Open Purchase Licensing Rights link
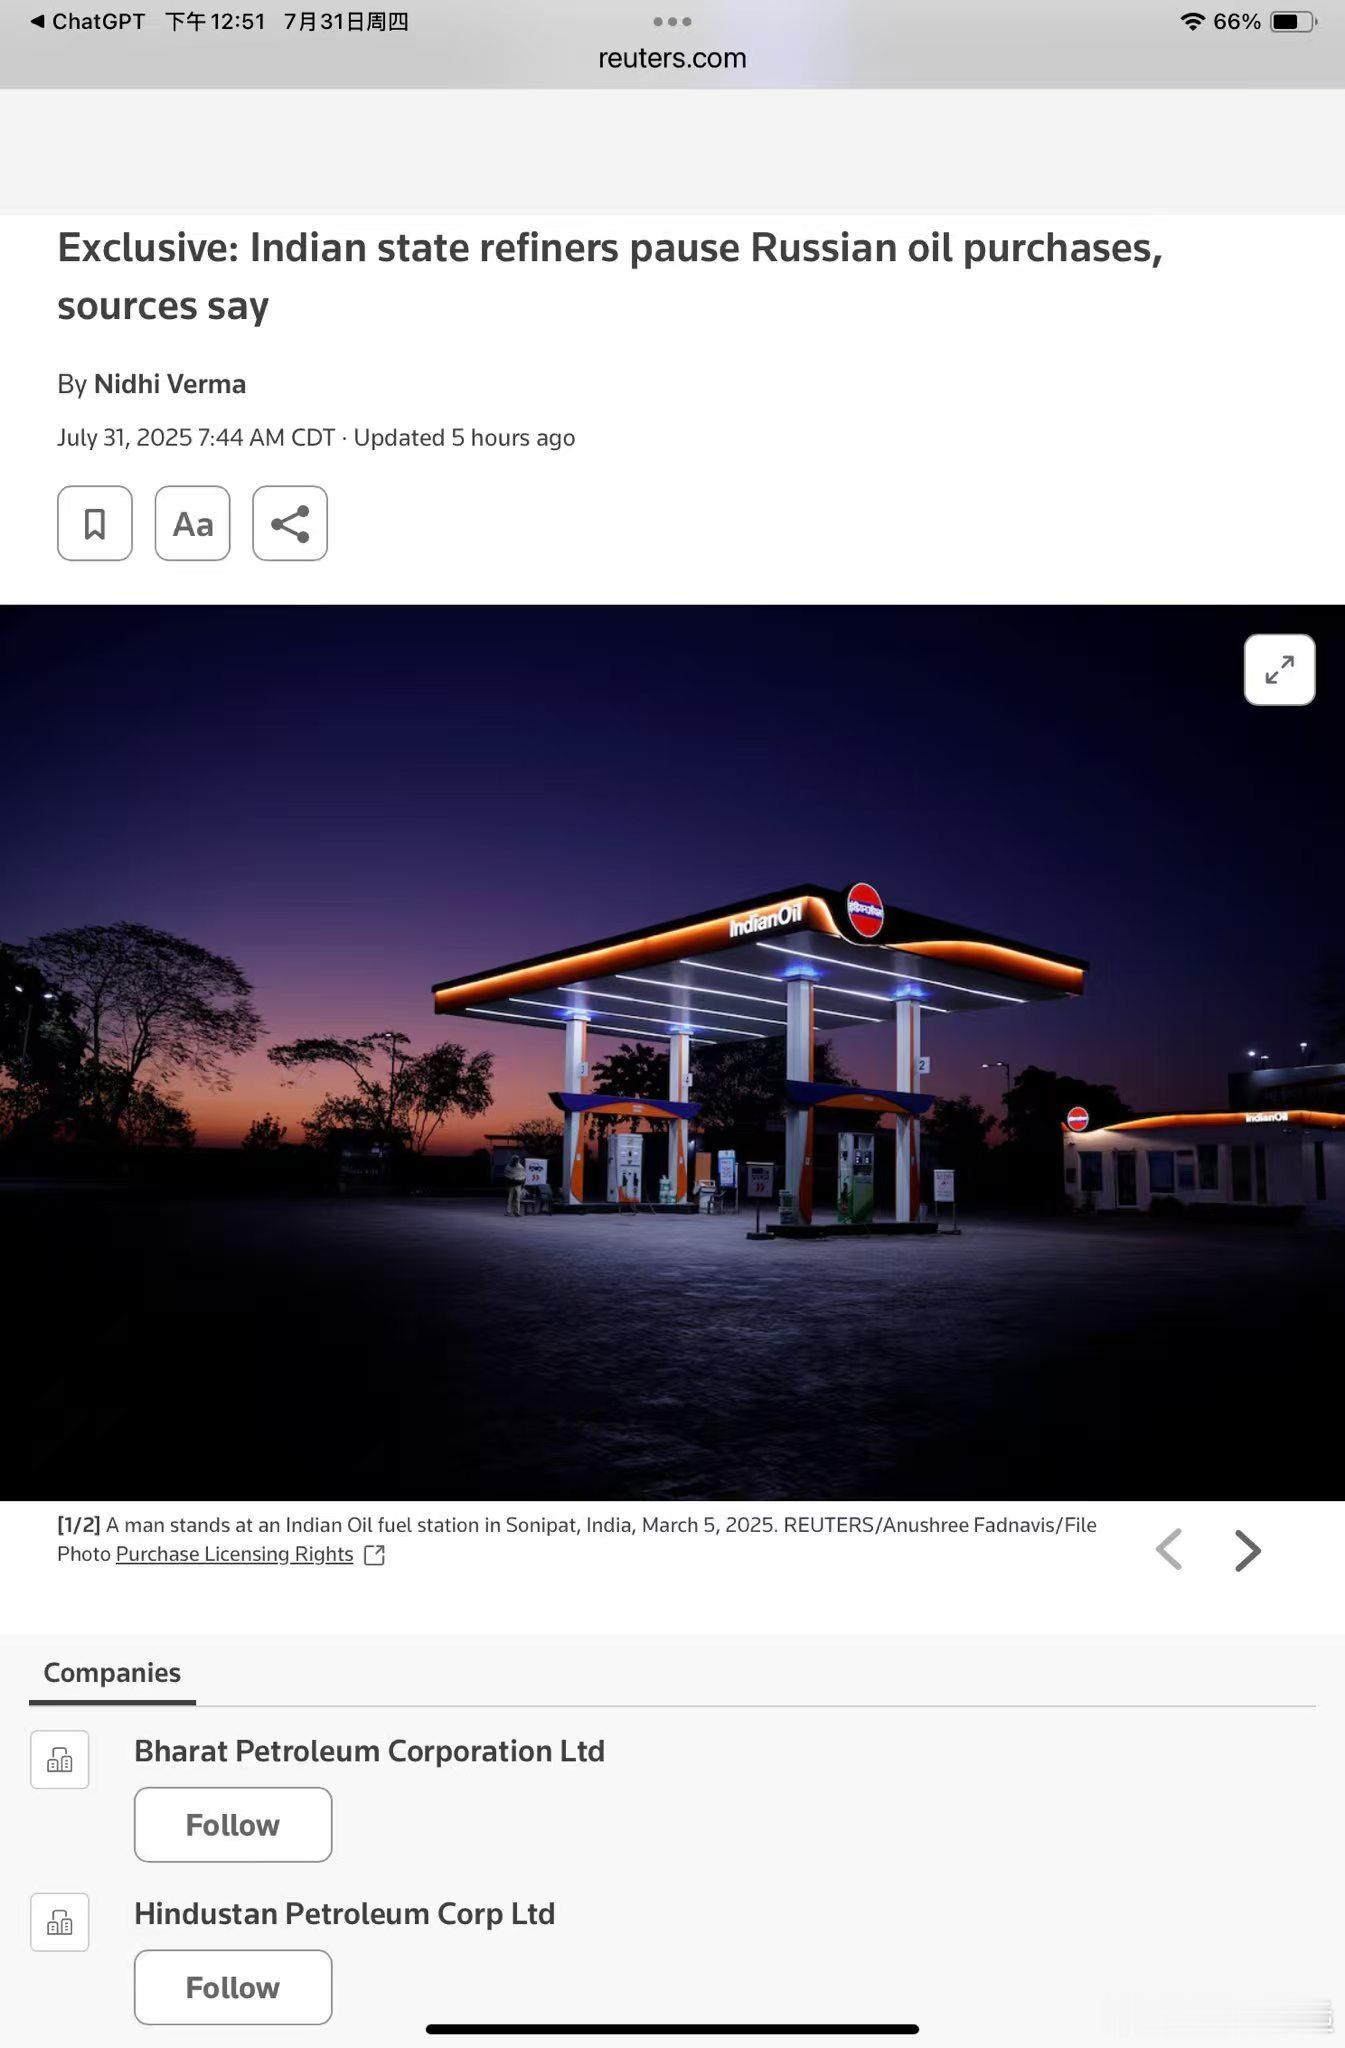 click(x=235, y=1554)
